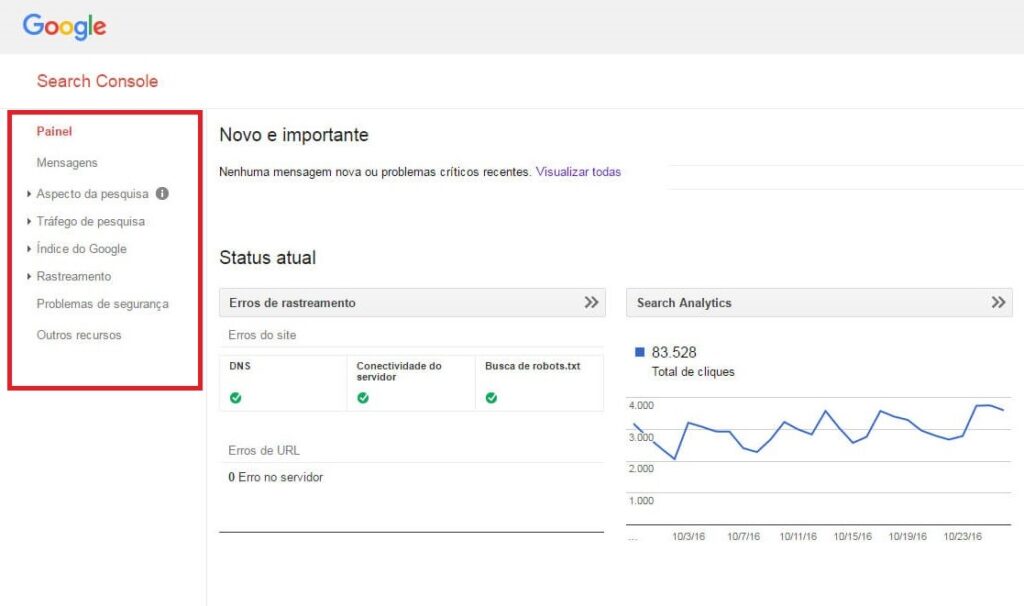
Task: Open Mensagens from the sidebar
Action: pyautogui.click(x=66, y=162)
